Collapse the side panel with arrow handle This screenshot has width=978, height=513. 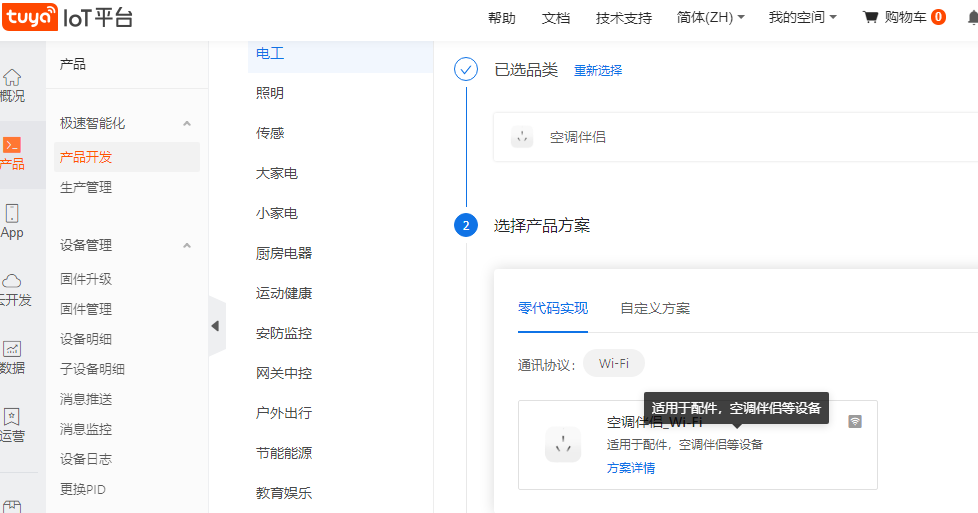click(216, 326)
